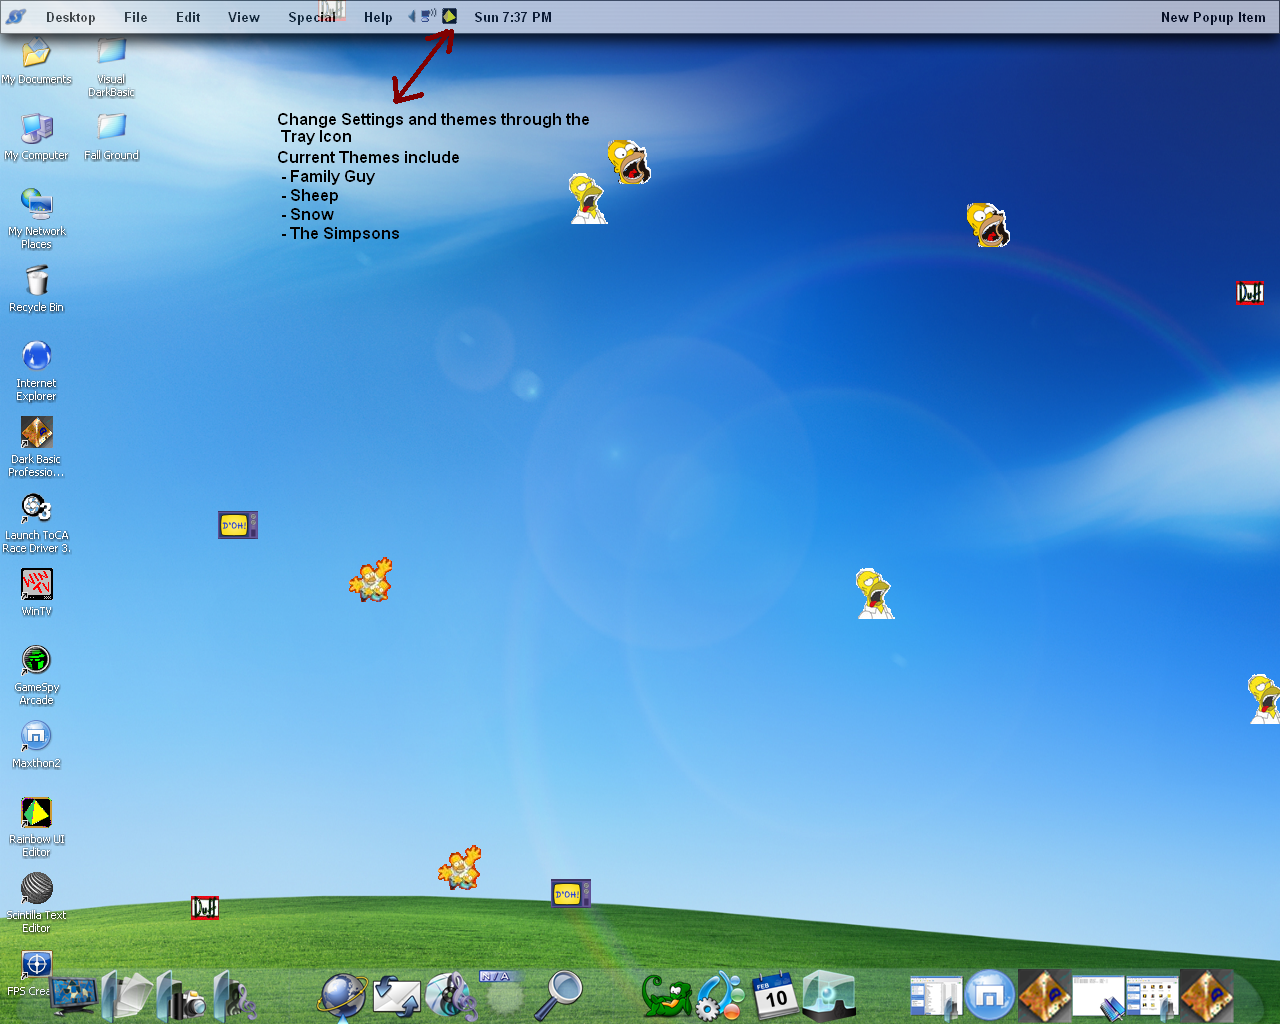Open the File menu
The width and height of the screenshot is (1280, 1024).
pyautogui.click(x=136, y=17)
